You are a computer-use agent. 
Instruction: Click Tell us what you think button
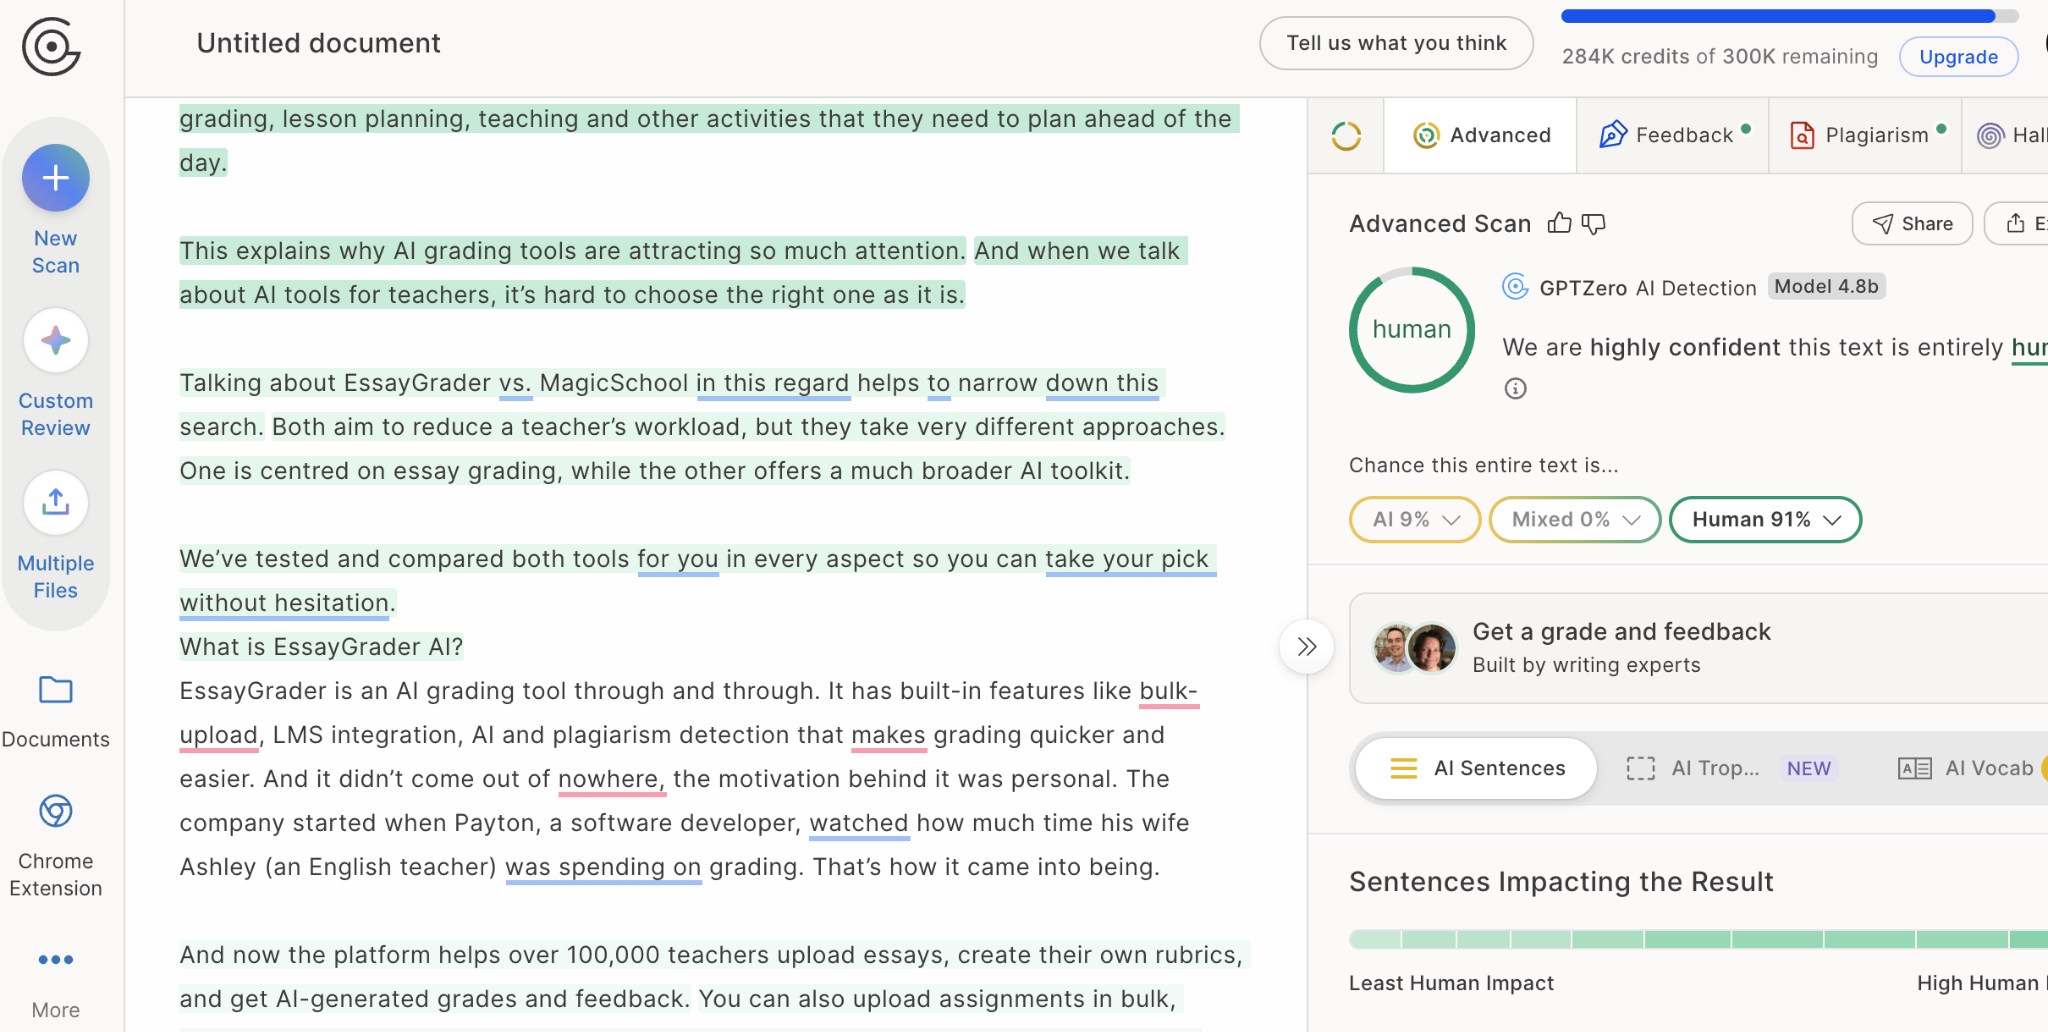pos(1396,43)
